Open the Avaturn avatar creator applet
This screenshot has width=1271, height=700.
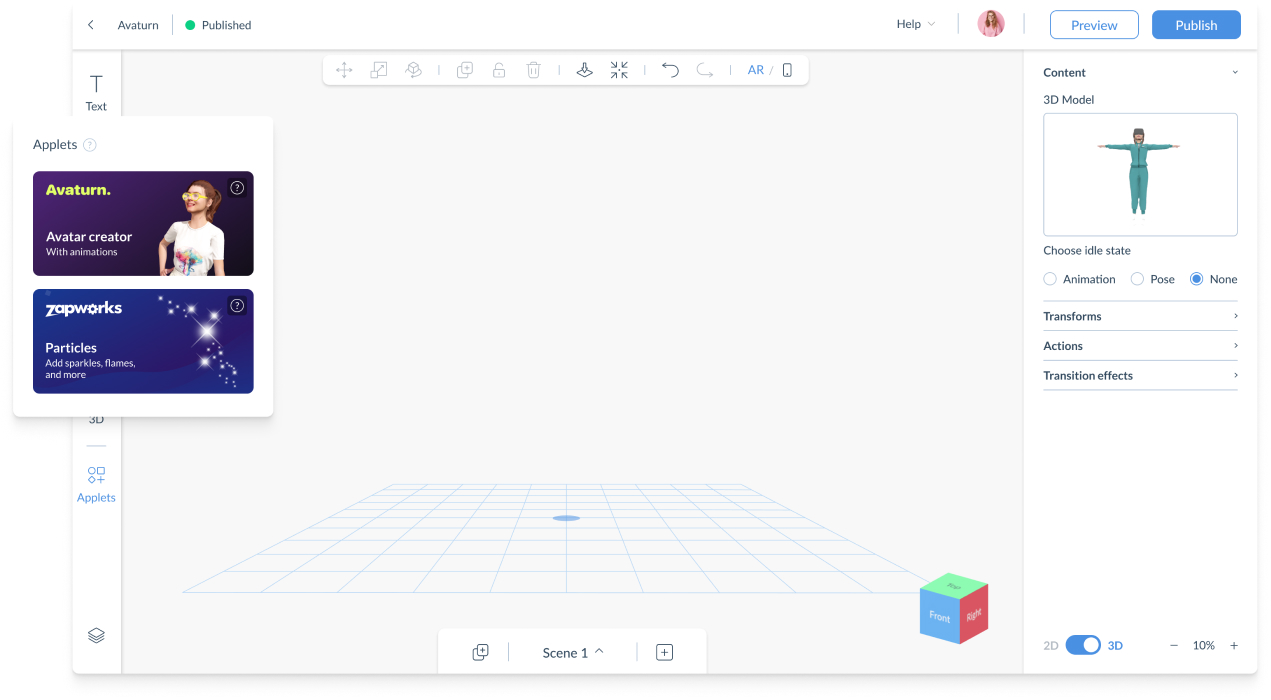tap(143, 223)
